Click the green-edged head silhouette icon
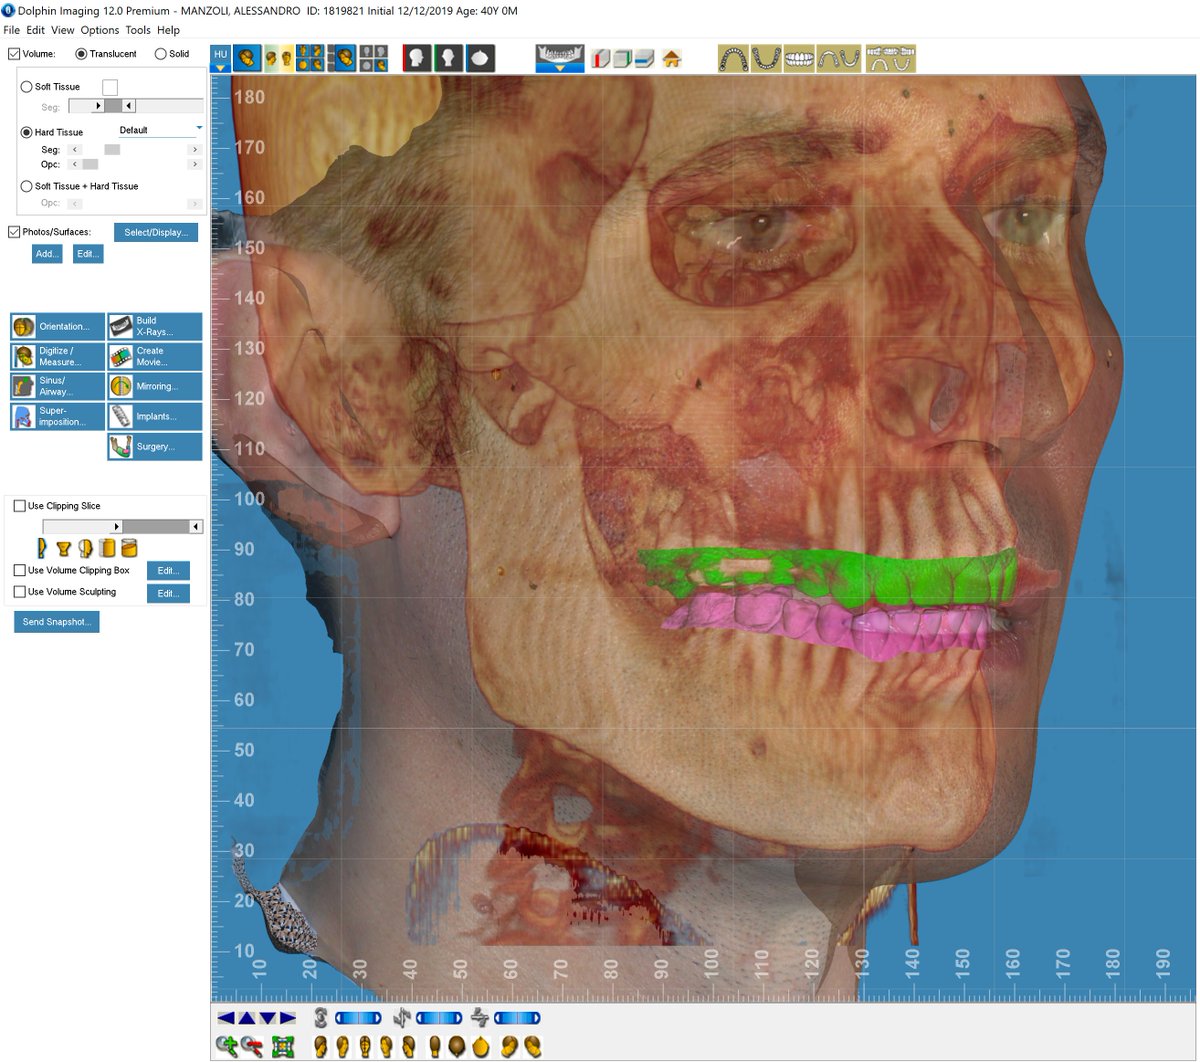This screenshot has width=1200, height=1062. pyautogui.click(x=448, y=58)
